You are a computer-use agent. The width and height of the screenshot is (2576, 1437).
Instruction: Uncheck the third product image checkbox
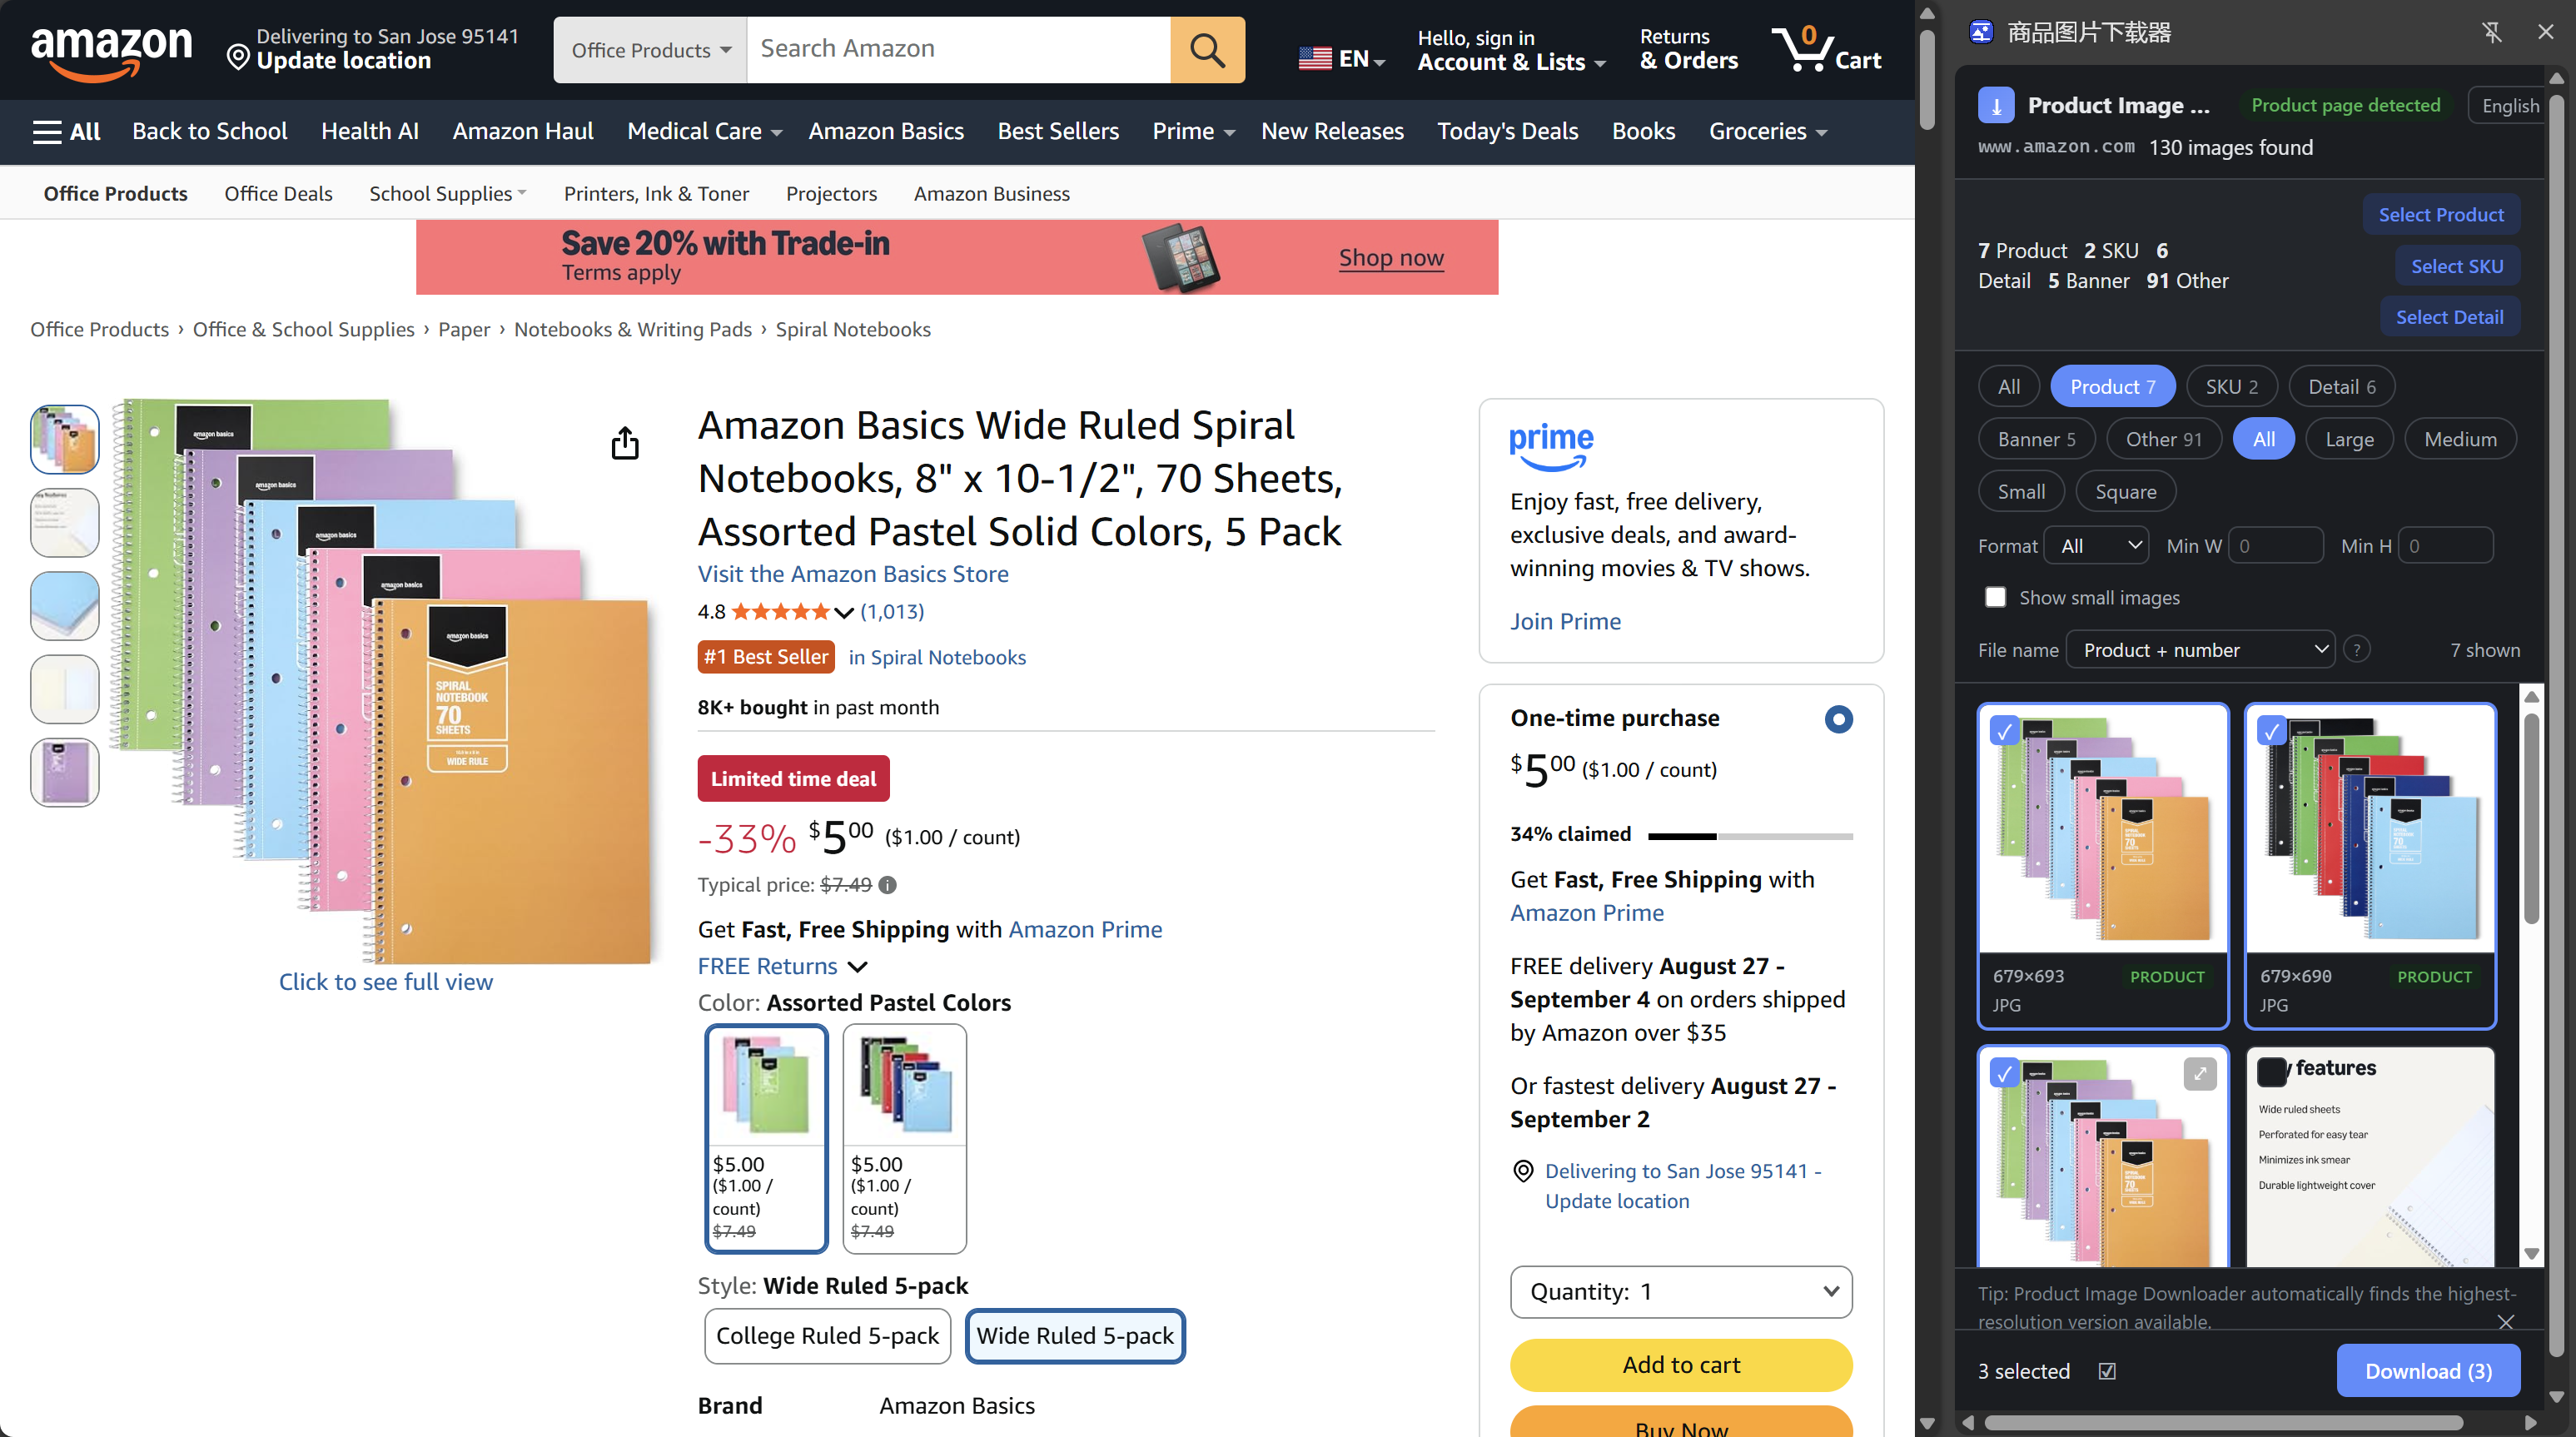2003,1073
